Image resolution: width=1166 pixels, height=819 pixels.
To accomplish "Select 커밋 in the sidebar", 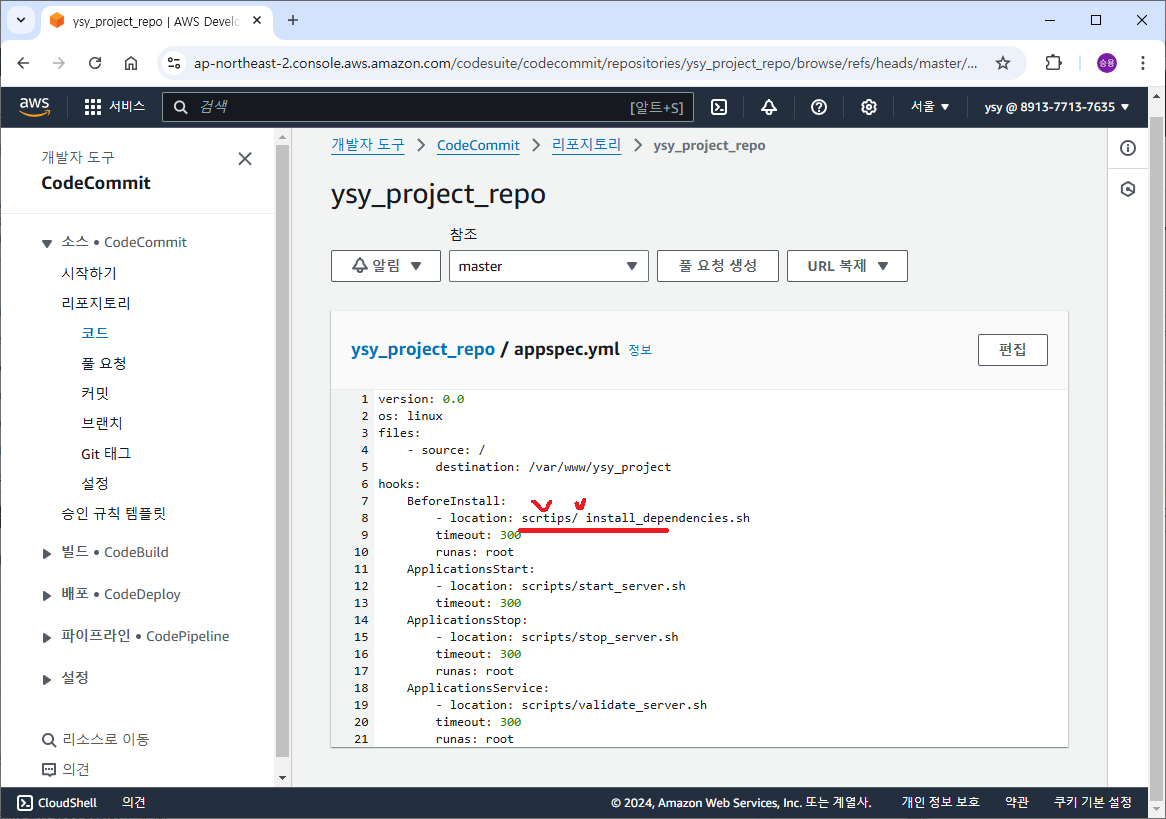I will [x=94, y=394].
